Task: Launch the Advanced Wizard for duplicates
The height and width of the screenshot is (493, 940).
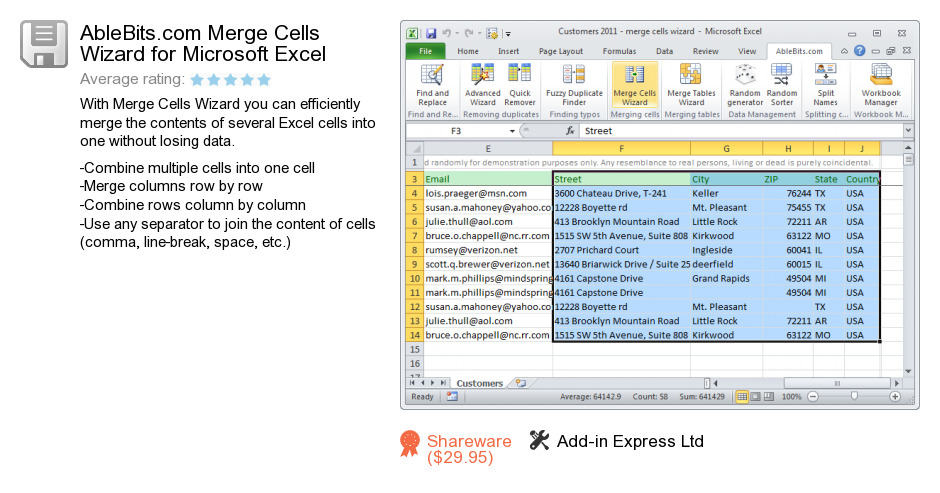Action: [483, 85]
